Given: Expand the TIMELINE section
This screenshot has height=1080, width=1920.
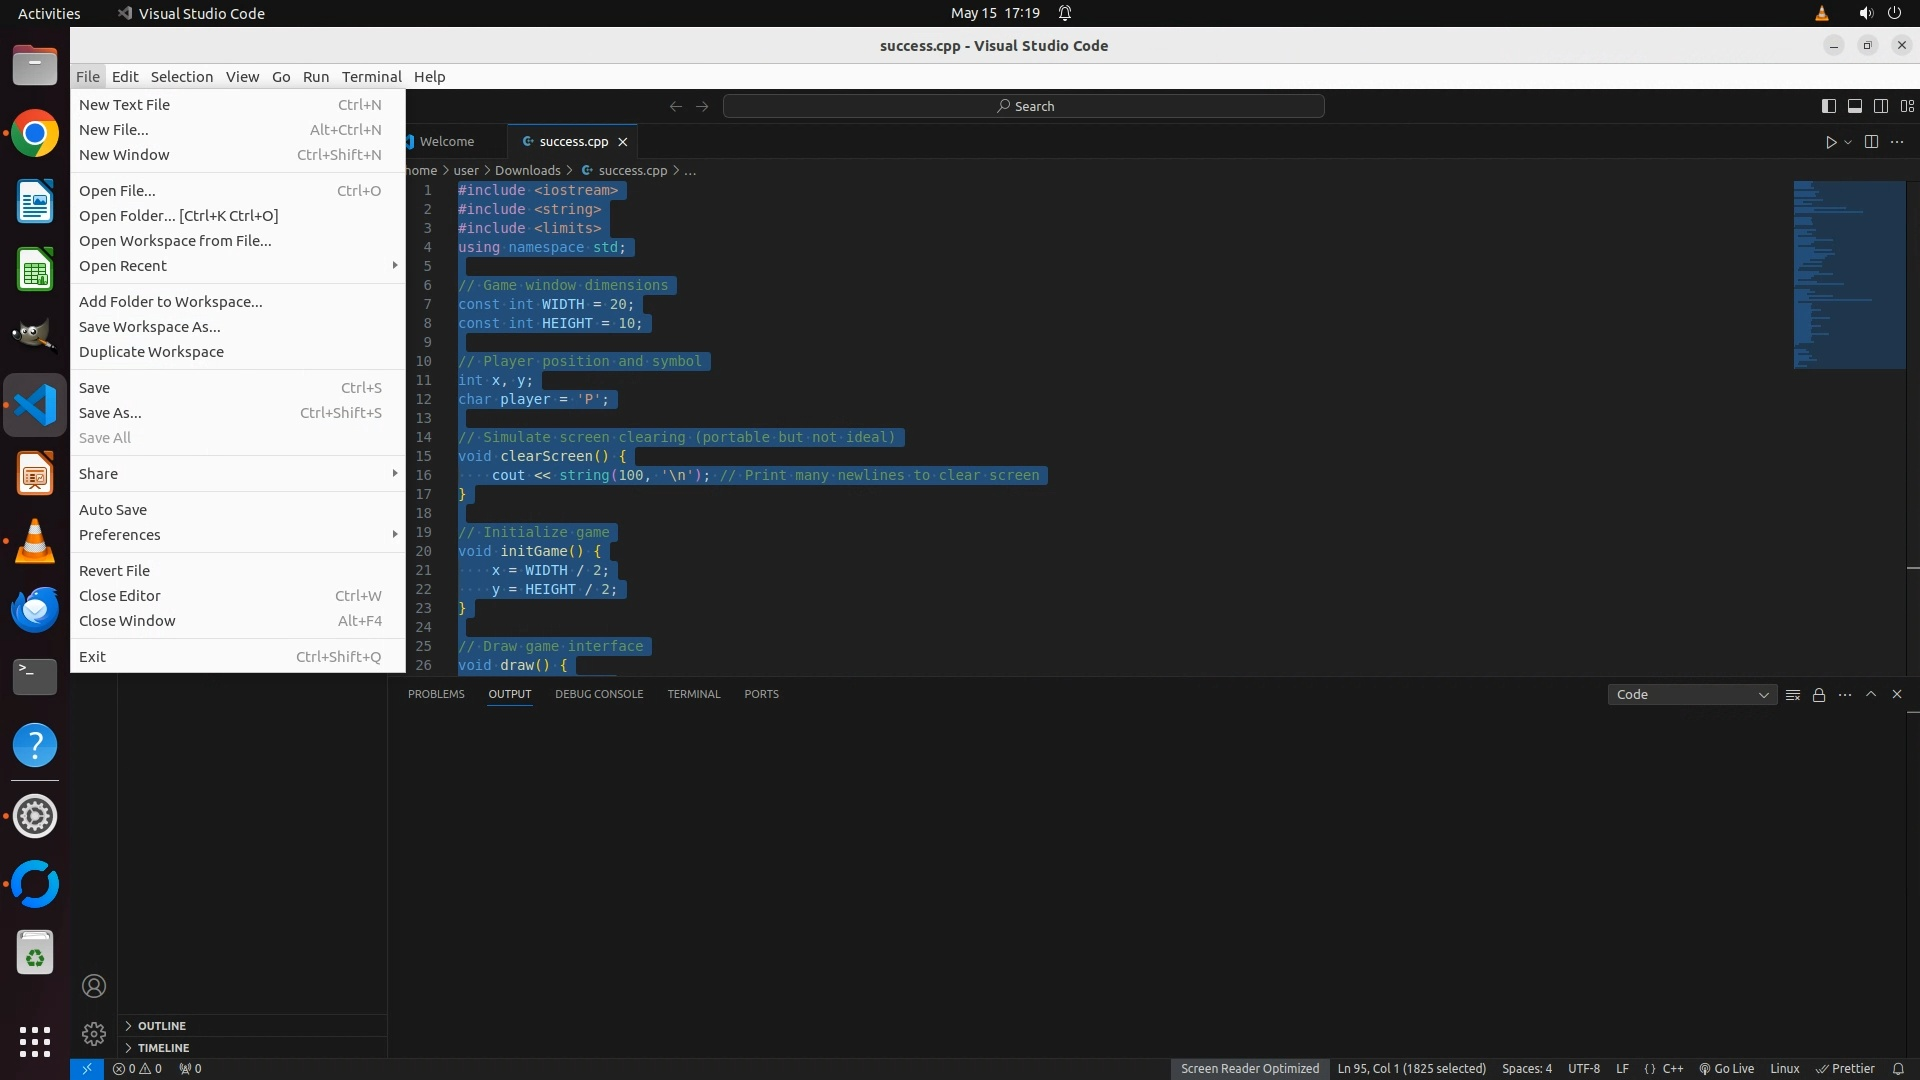Looking at the screenshot, I should 163,1048.
